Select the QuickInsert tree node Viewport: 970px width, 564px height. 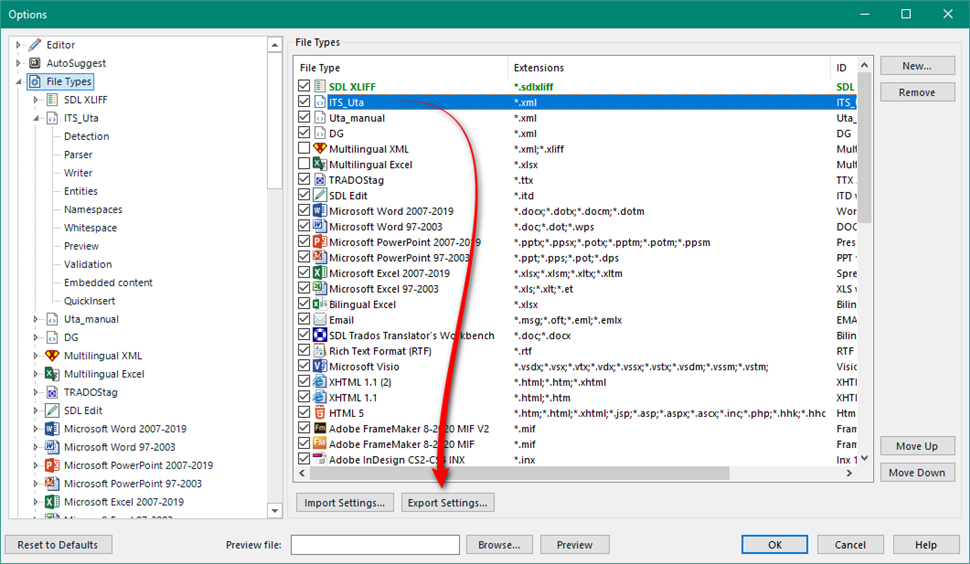click(89, 301)
